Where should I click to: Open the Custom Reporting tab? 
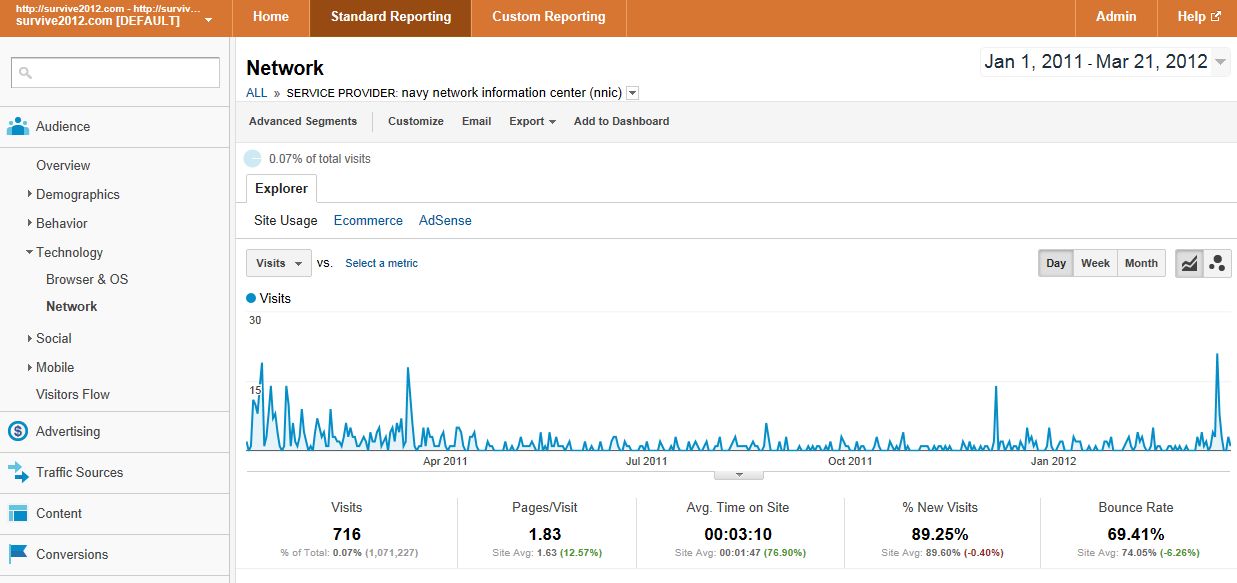pos(549,17)
